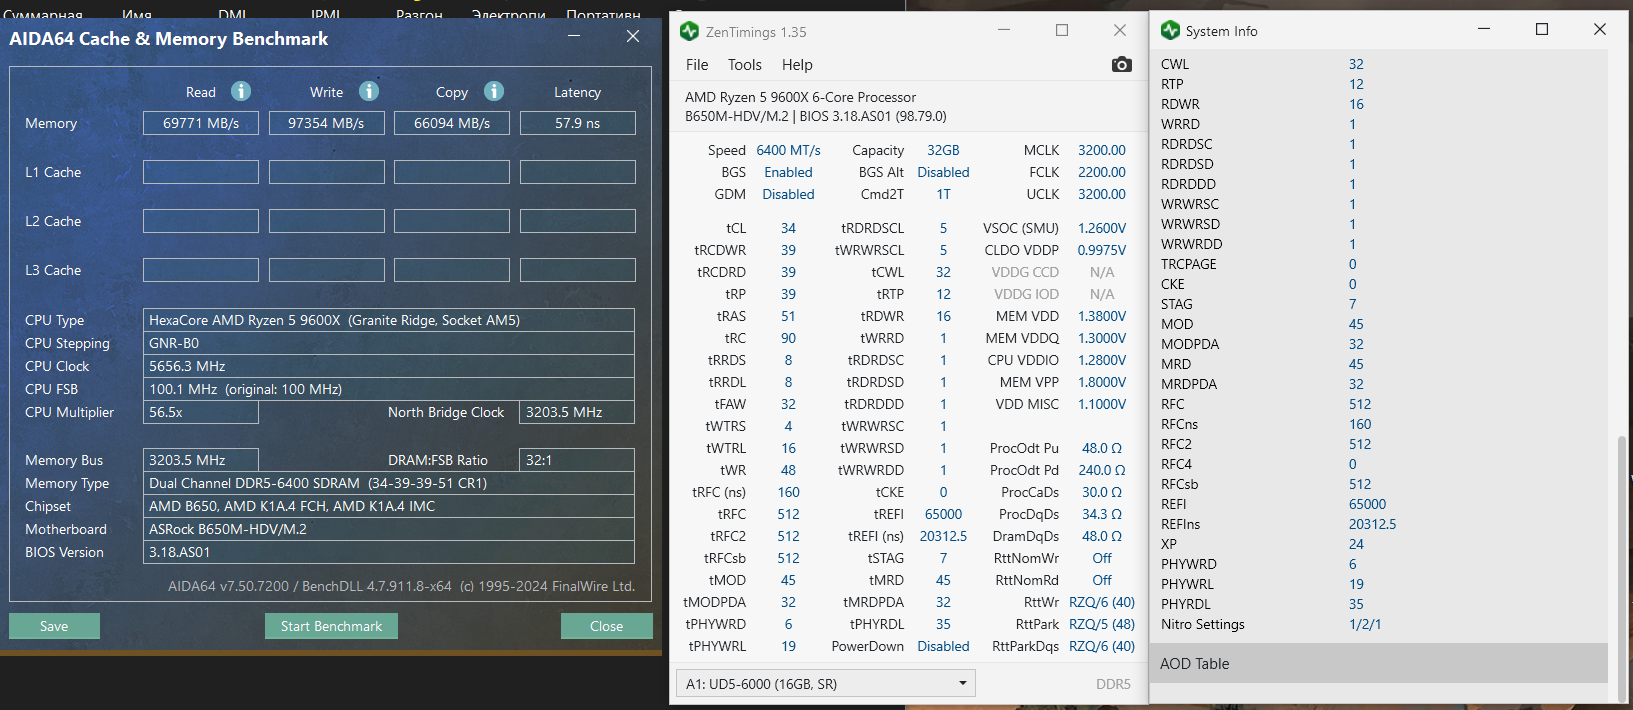The width and height of the screenshot is (1633, 710).
Task: Open the IPMI tab in background window
Action: [326, 14]
